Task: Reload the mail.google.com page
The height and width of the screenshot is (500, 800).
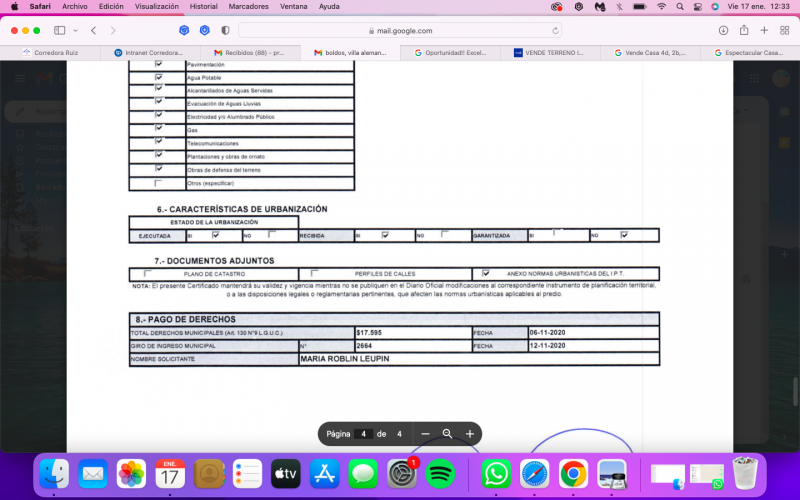Action: [x=555, y=31]
